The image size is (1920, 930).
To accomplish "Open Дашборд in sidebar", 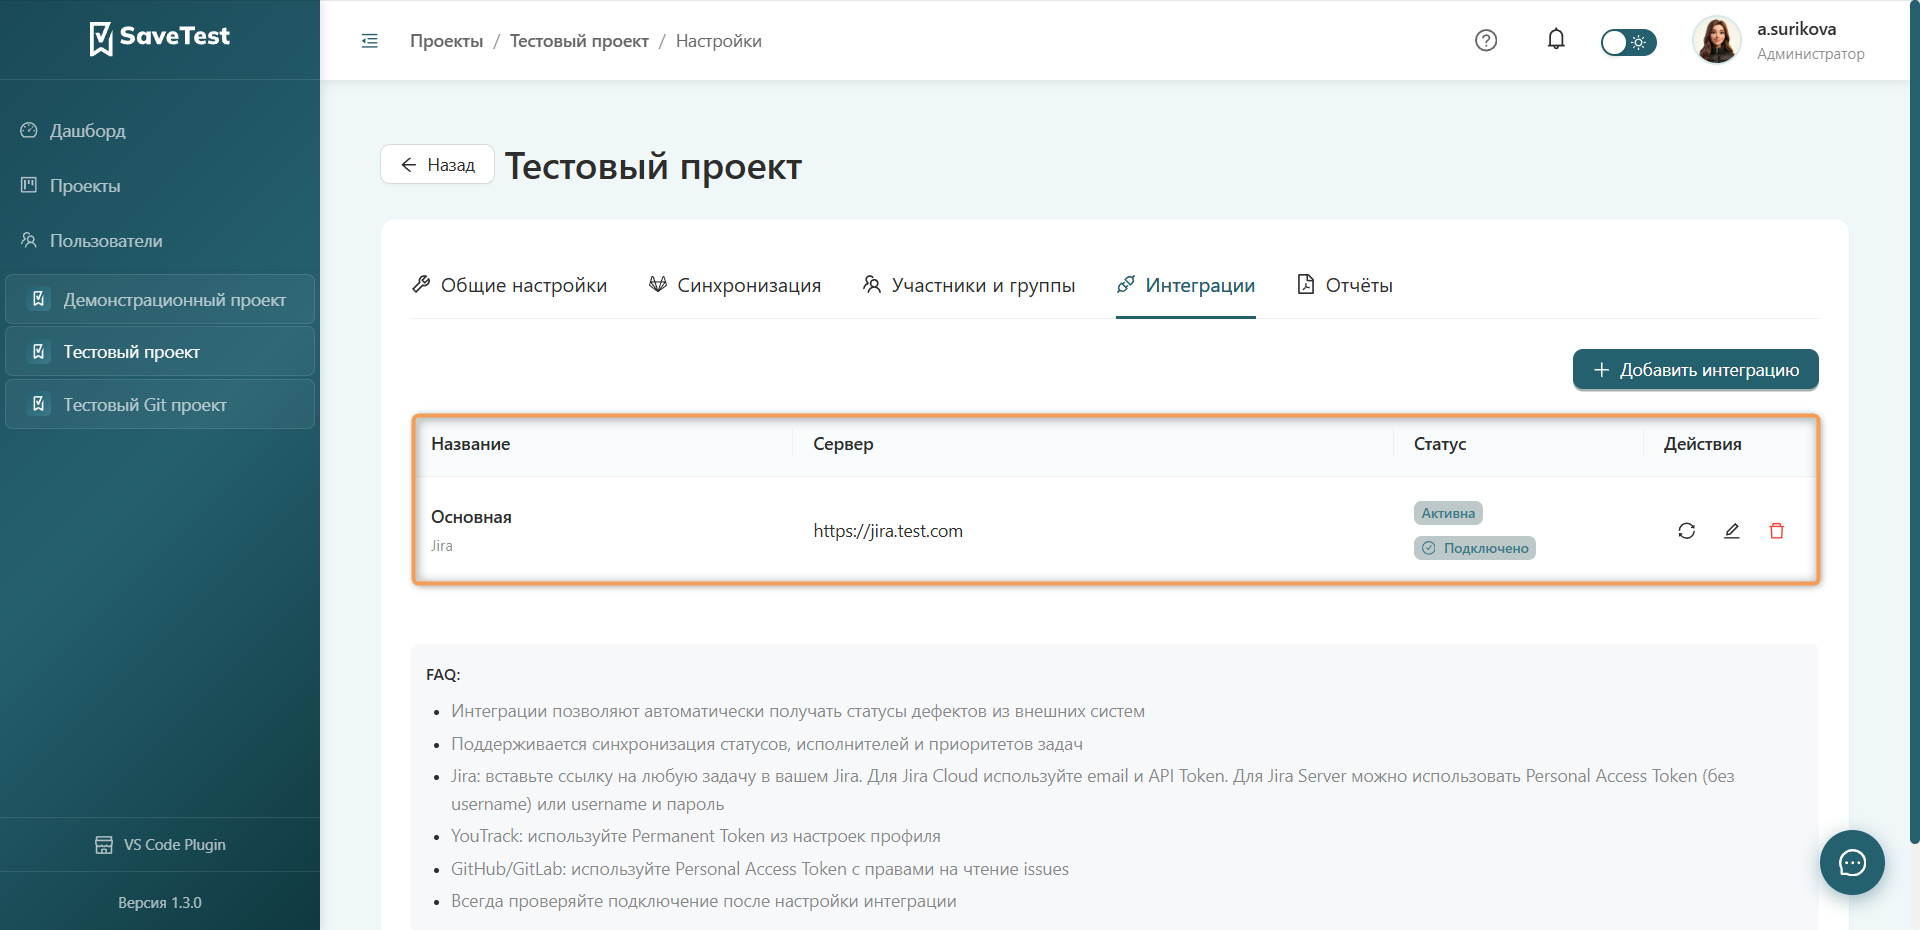I will pos(160,131).
